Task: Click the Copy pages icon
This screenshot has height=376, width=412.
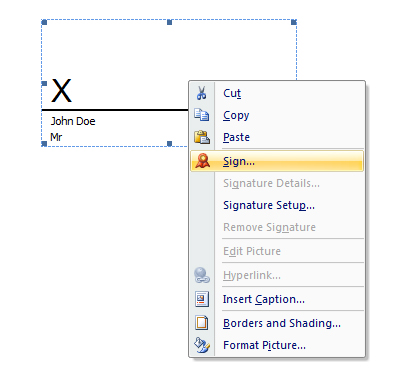Action: pos(202,115)
